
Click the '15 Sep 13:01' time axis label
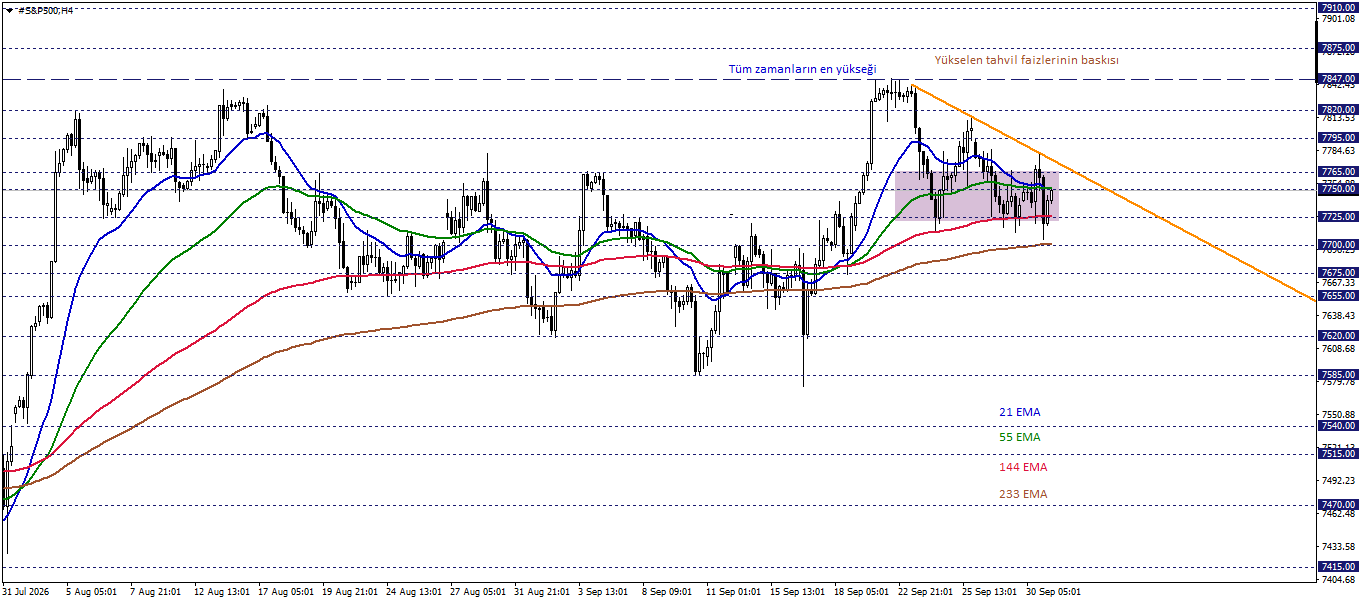pos(799,592)
